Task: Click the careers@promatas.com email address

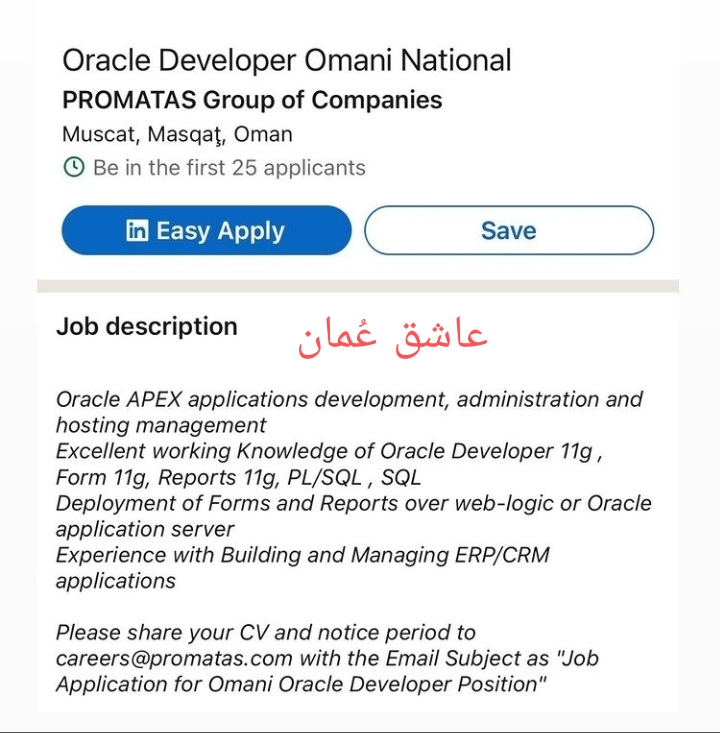Action: (x=174, y=658)
